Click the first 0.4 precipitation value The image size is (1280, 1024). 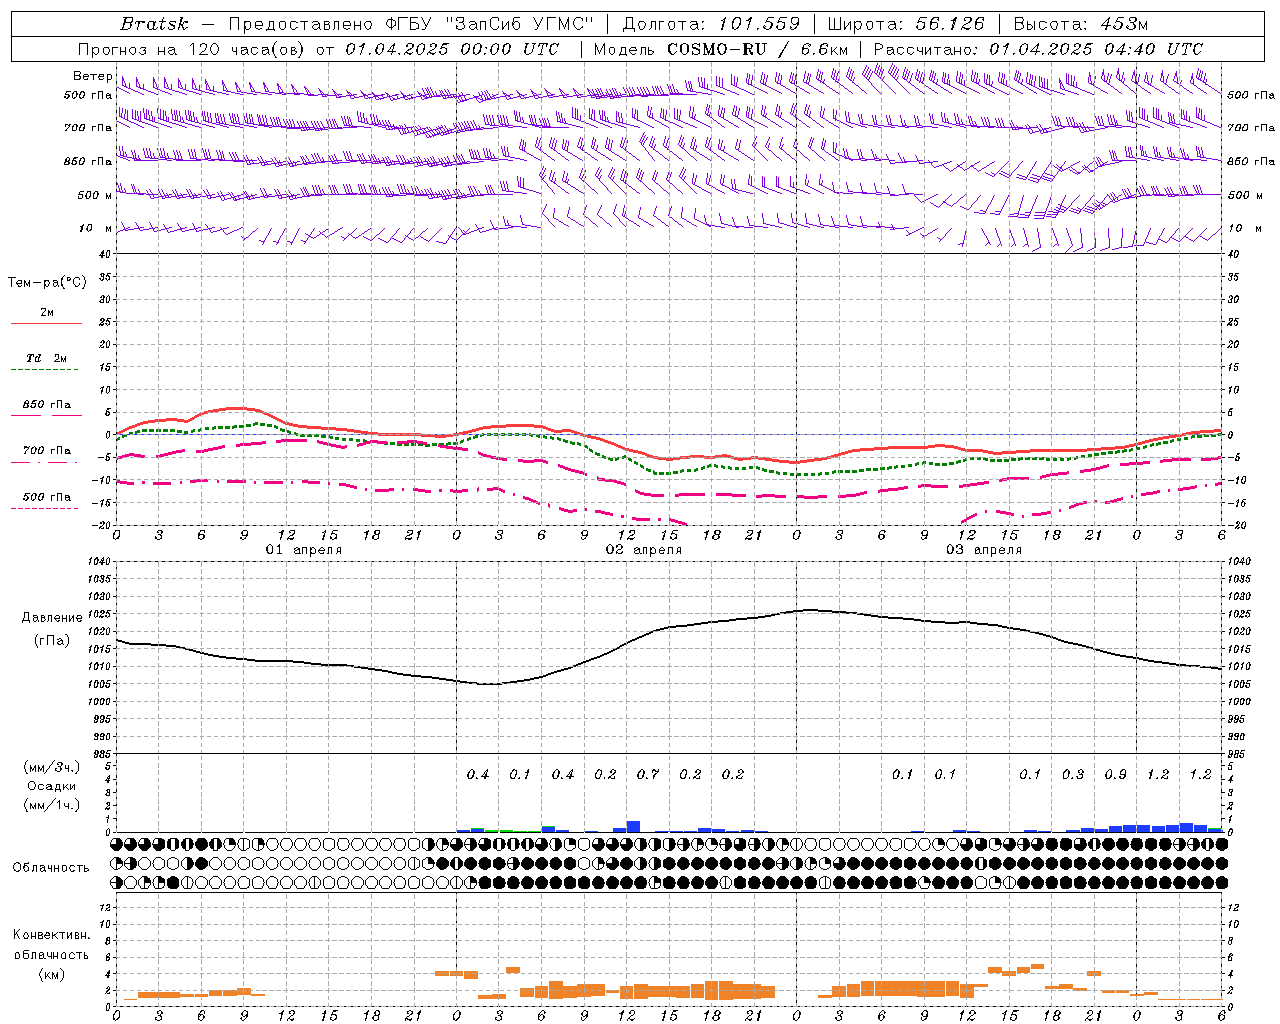(478, 774)
